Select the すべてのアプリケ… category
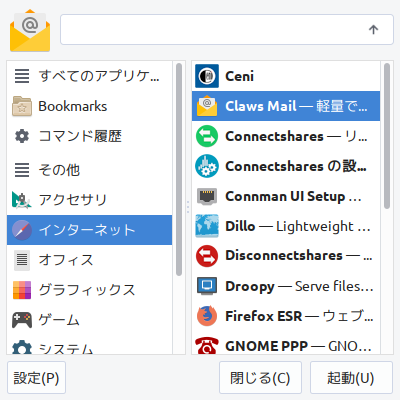The image size is (400, 400). point(89,76)
